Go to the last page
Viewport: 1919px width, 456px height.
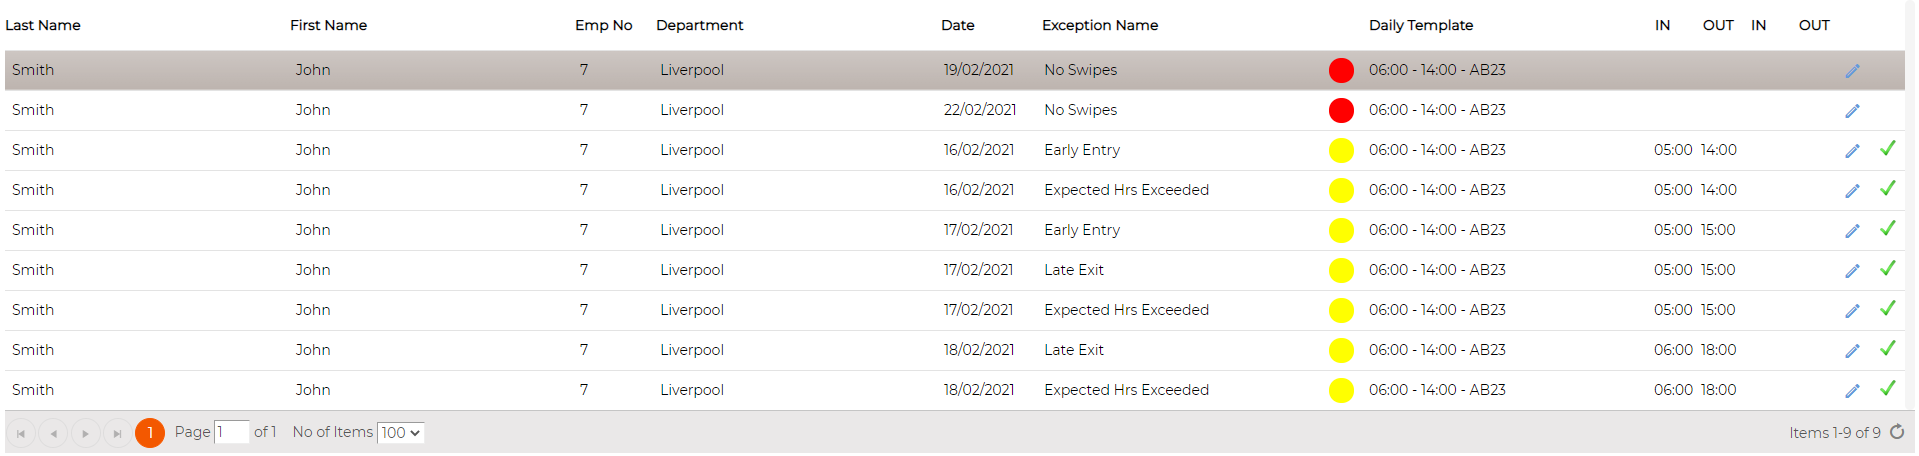coord(117,433)
